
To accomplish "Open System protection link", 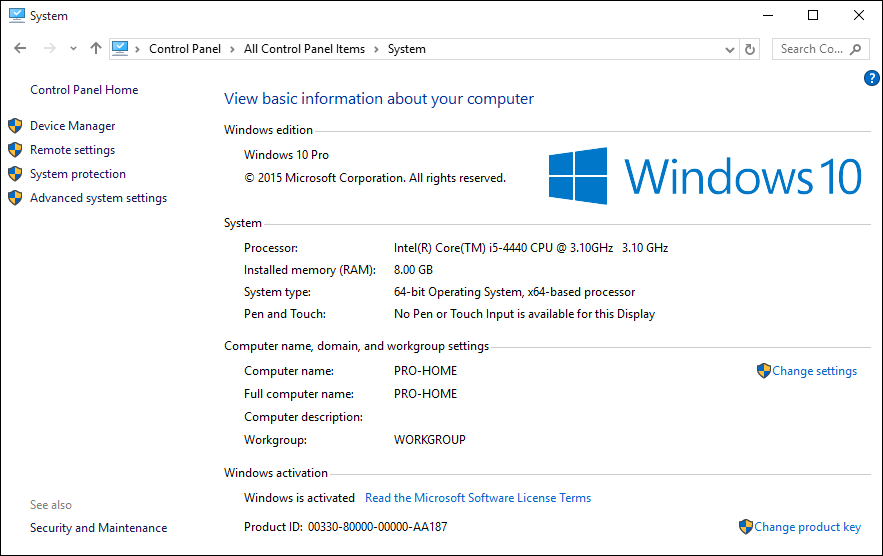I will click(78, 174).
